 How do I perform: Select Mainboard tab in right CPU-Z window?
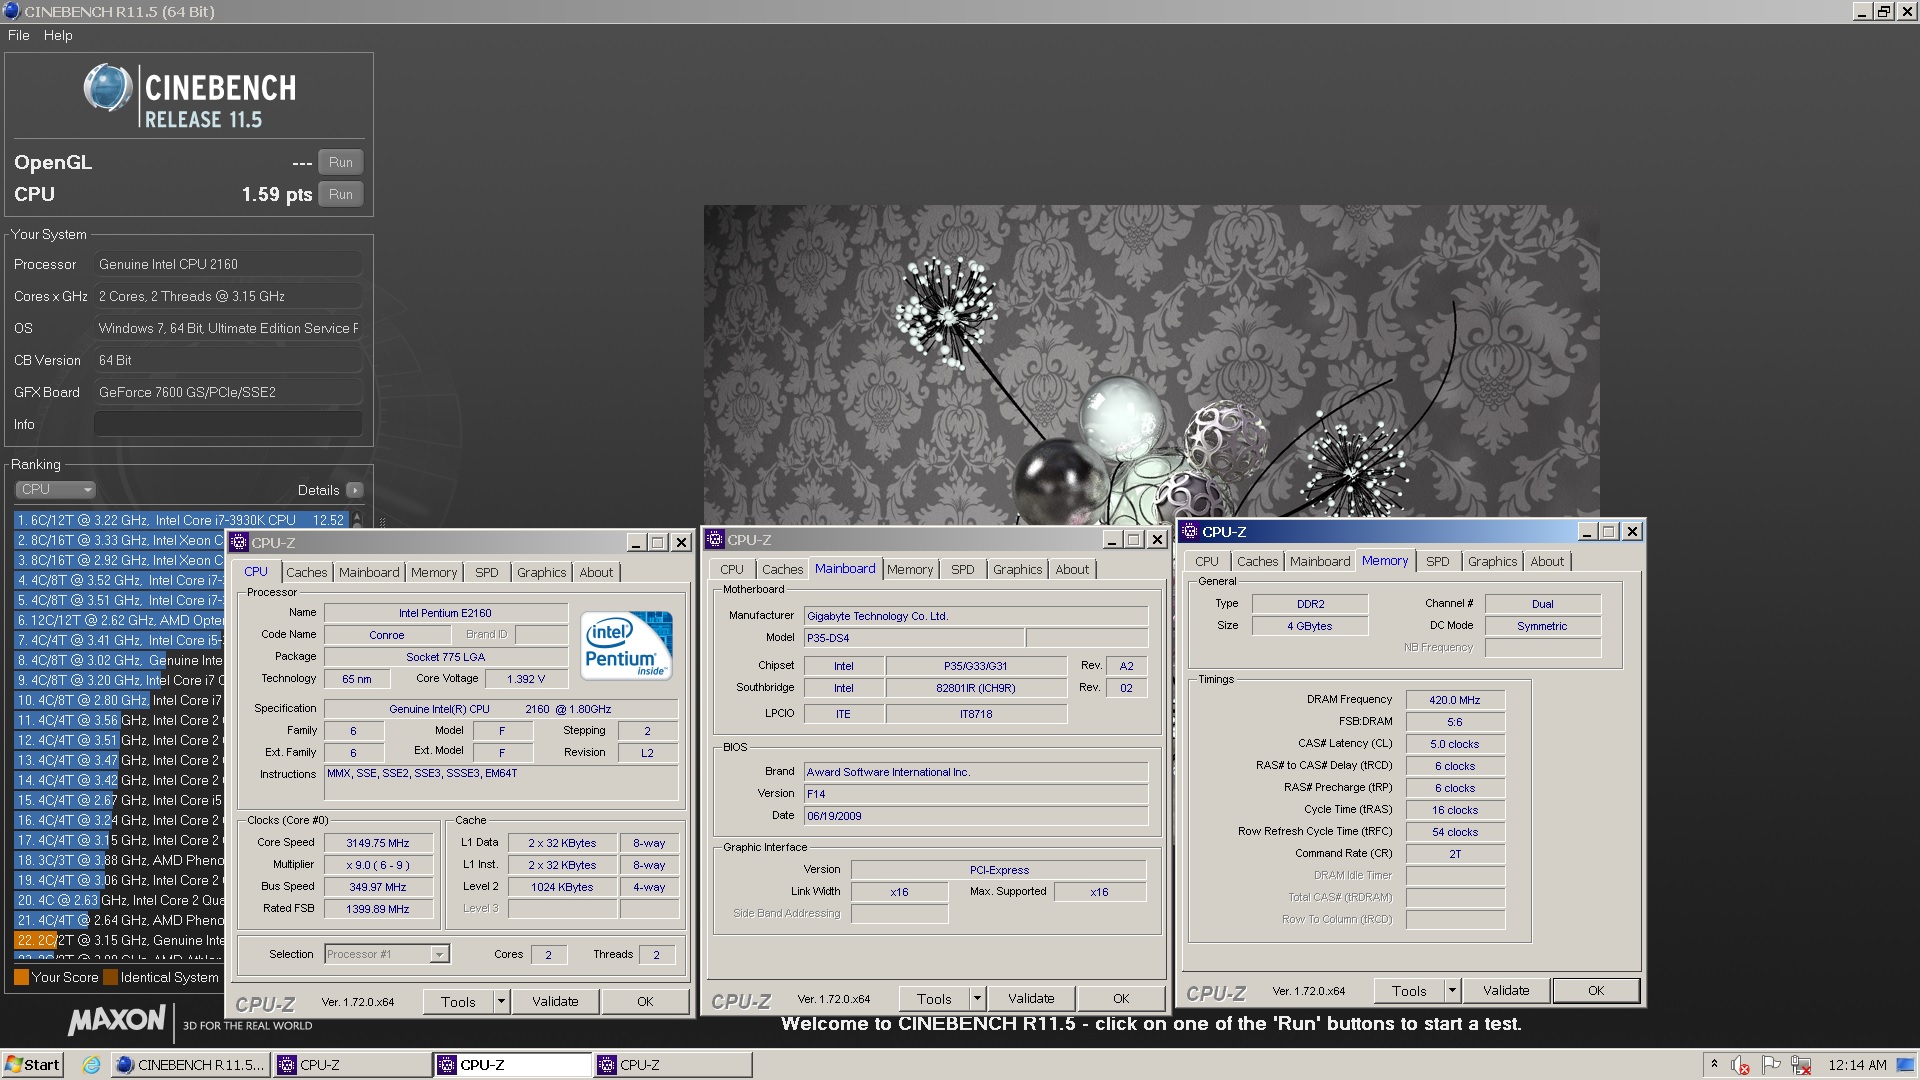[x=1320, y=561]
